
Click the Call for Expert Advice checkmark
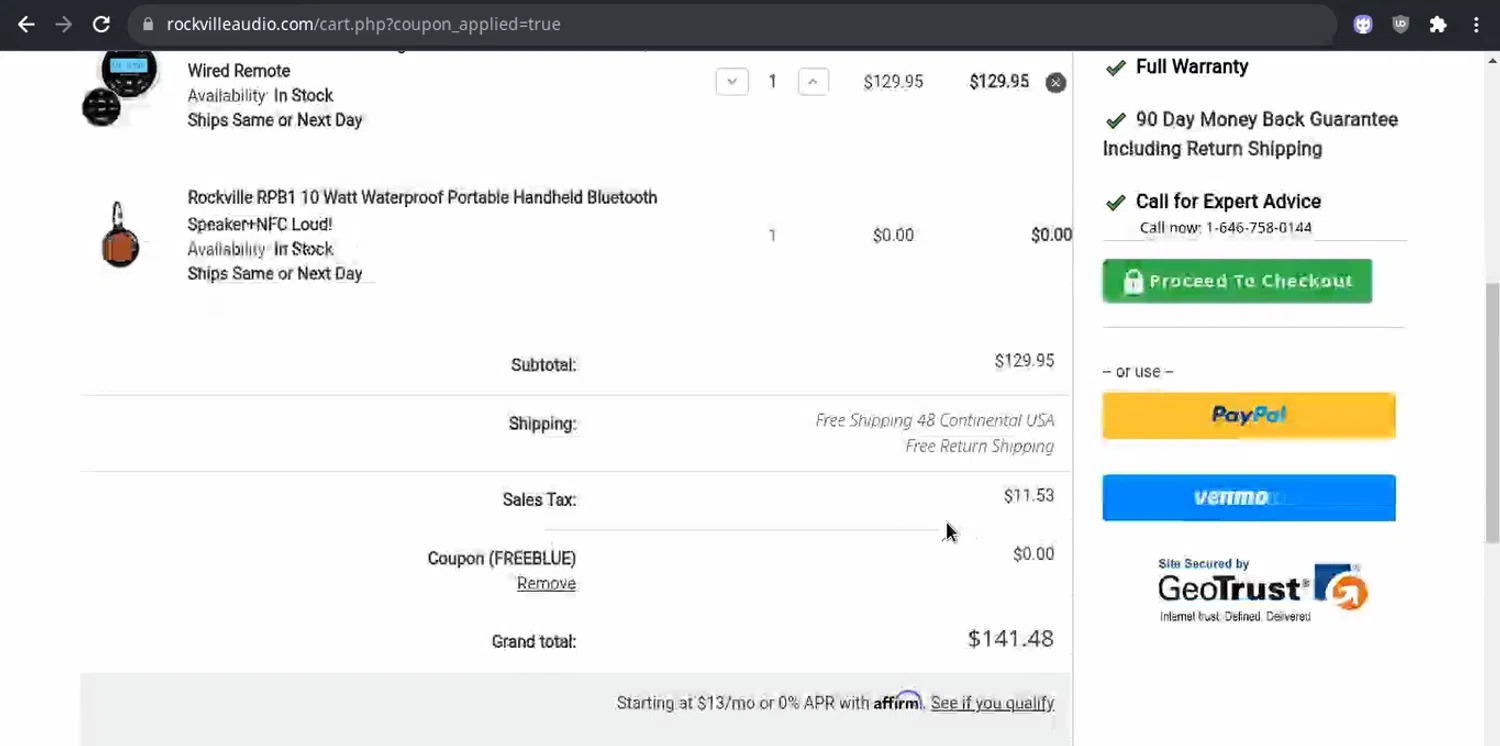tap(1116, 202)
